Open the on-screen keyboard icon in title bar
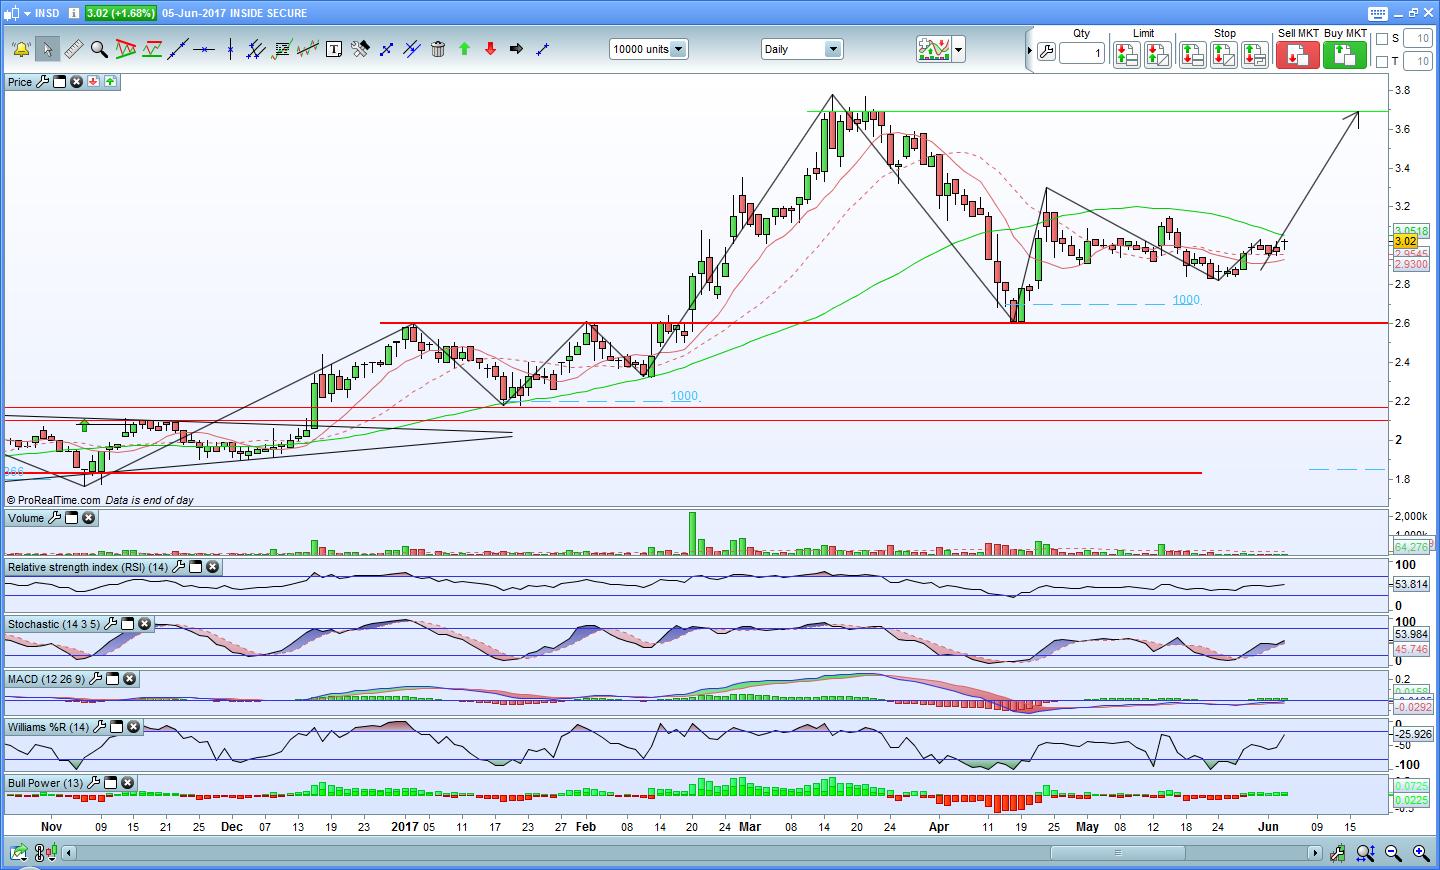 click(1377, 13)
